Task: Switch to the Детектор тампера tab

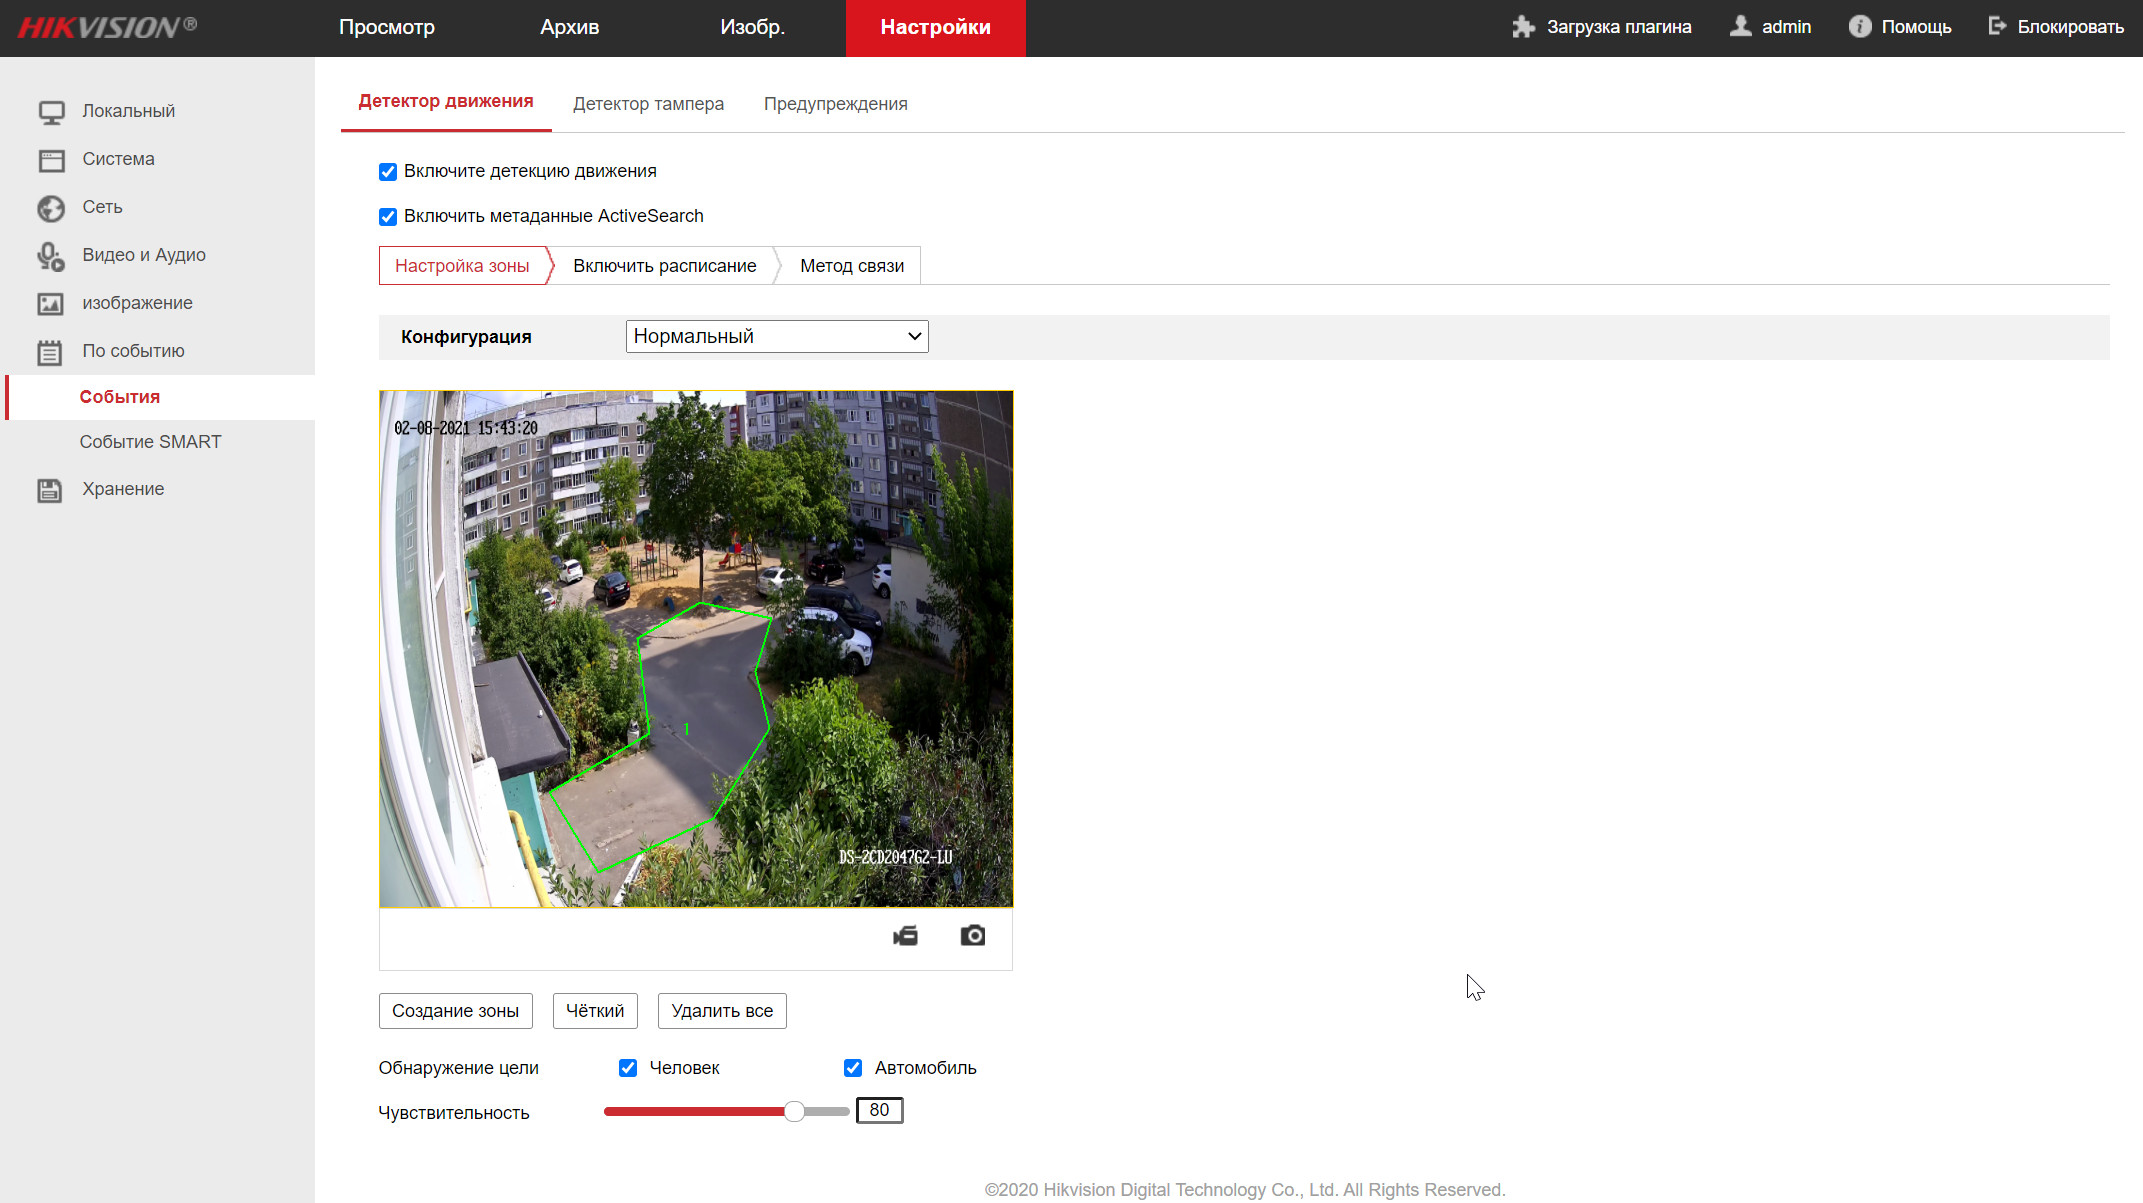Action: click(648, 104)
